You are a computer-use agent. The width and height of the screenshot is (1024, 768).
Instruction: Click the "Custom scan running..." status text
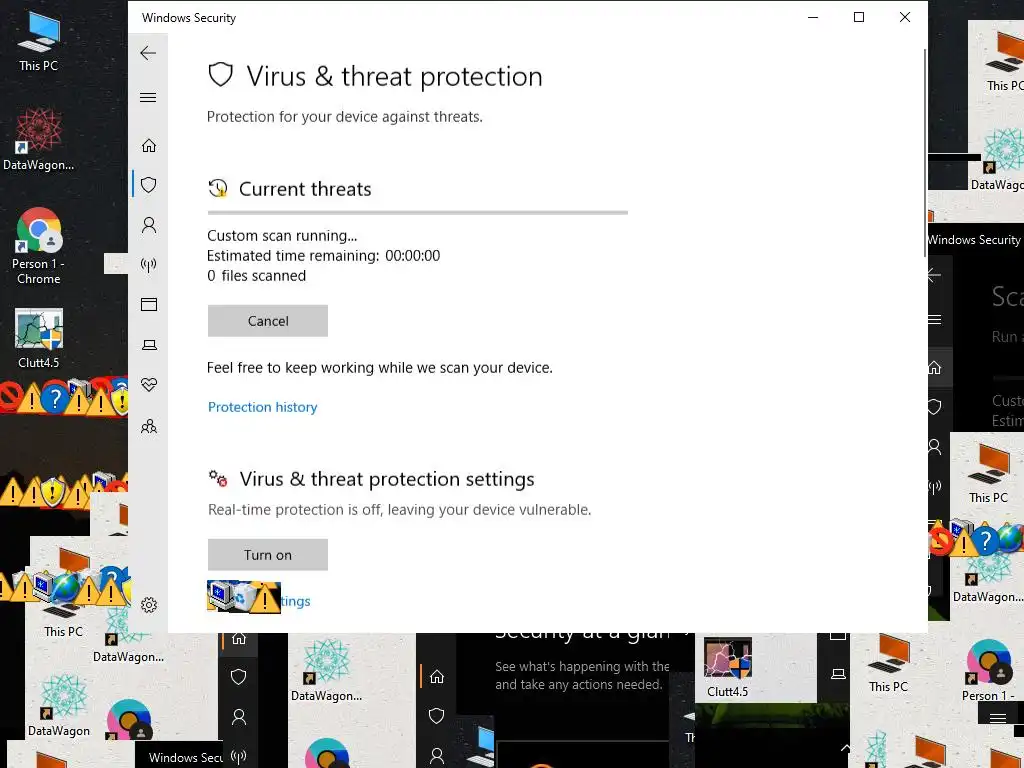click(282, 236)
